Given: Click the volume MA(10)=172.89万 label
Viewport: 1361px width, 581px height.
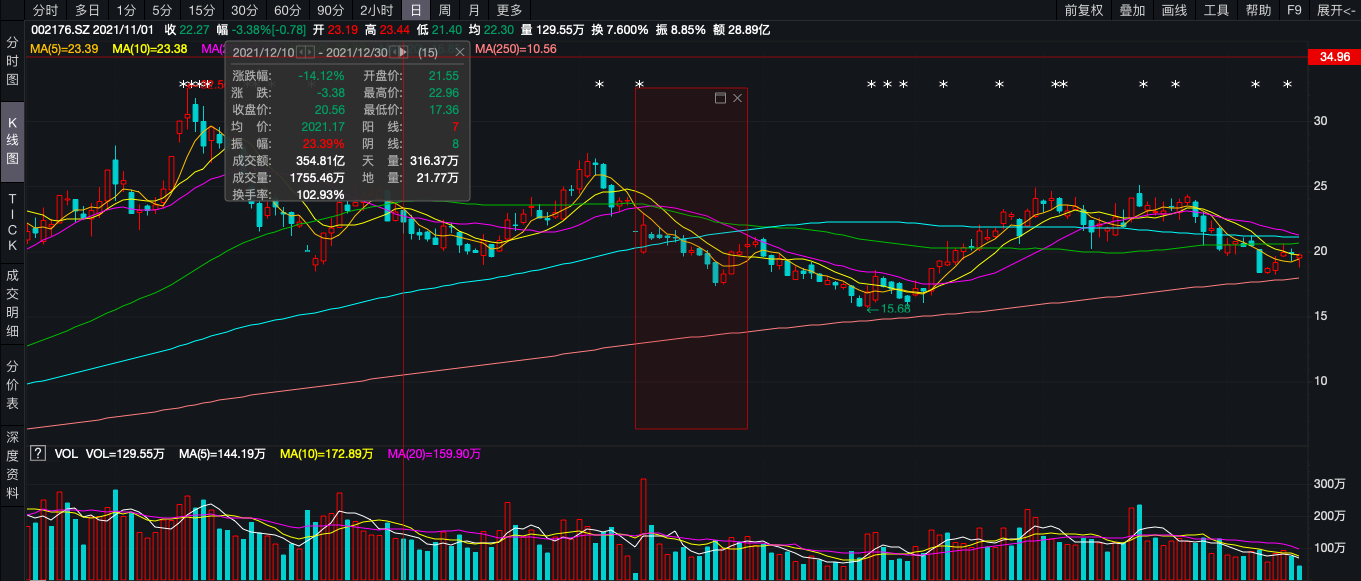Looking at the screenshot, I should (327, 454).
